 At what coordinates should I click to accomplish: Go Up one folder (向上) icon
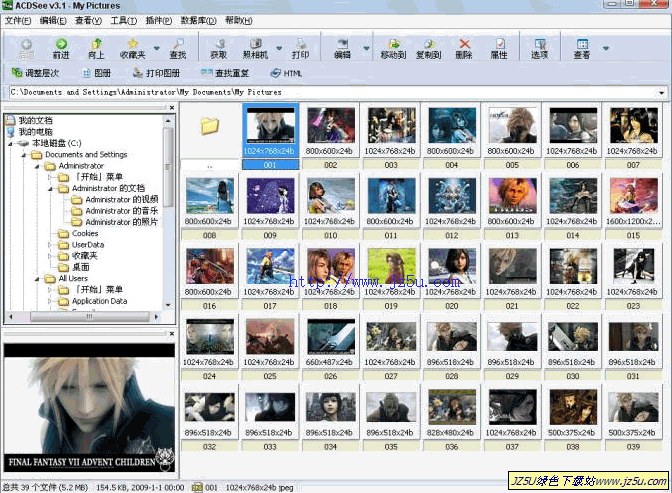point(96,48)
